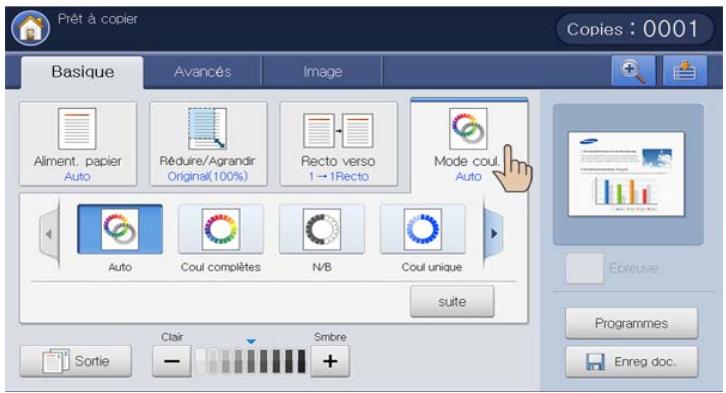Viewport: 726px width, 393px height.
Task: Click the Clair label
Action: point(172,337)
